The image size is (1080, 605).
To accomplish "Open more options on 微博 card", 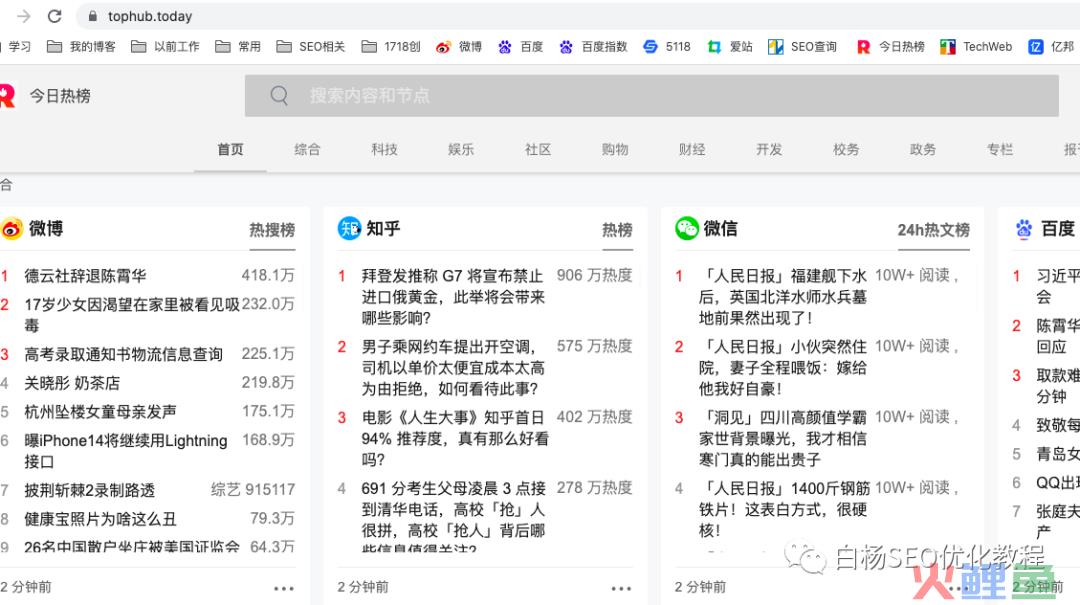I will click(x=284, y=588).
